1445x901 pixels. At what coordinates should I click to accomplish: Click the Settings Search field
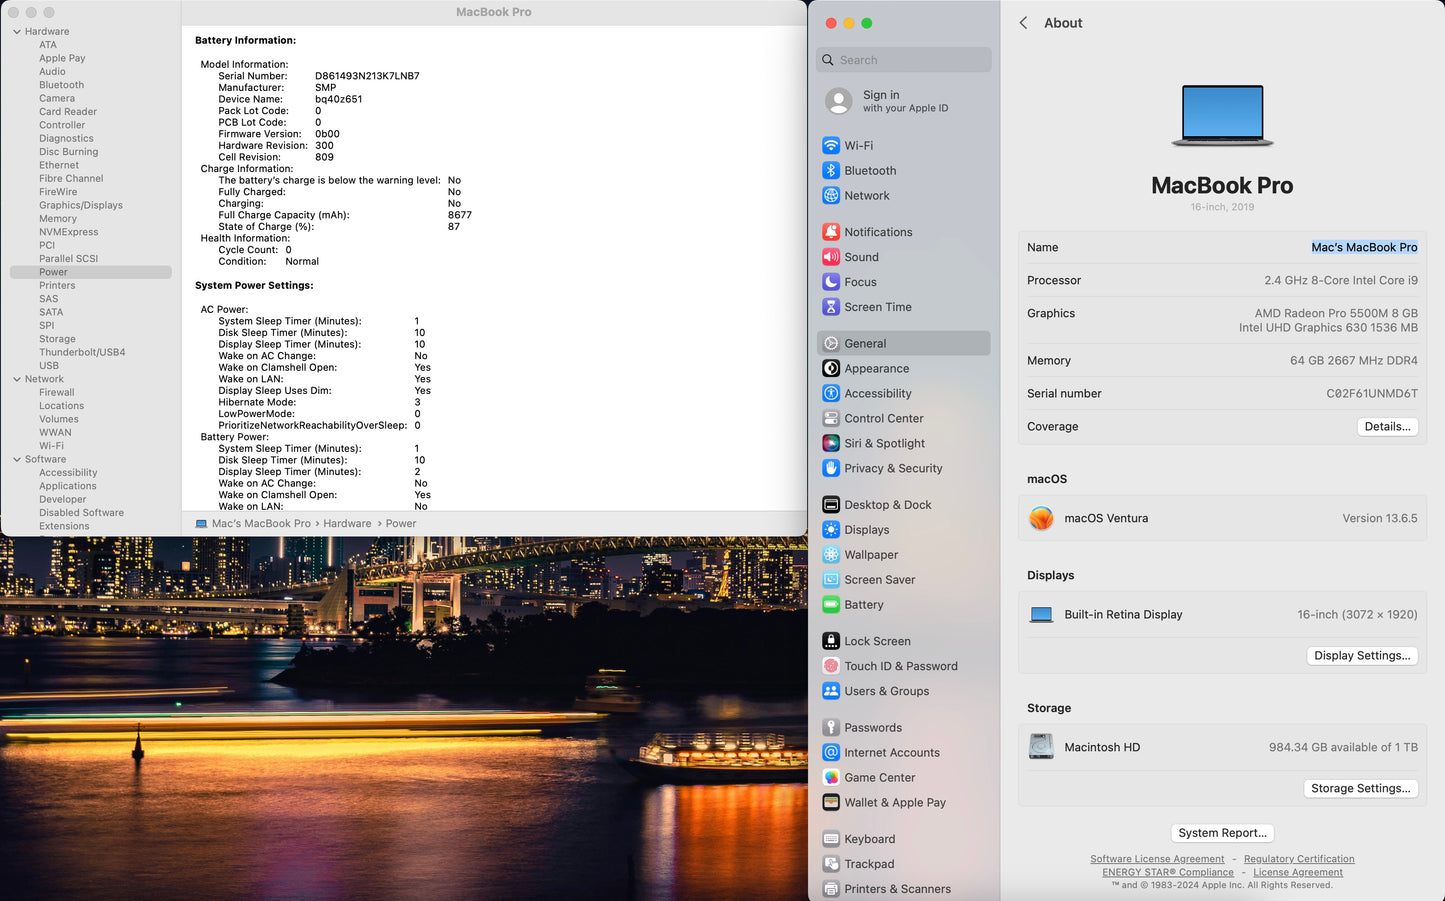(x=904, y=60)
